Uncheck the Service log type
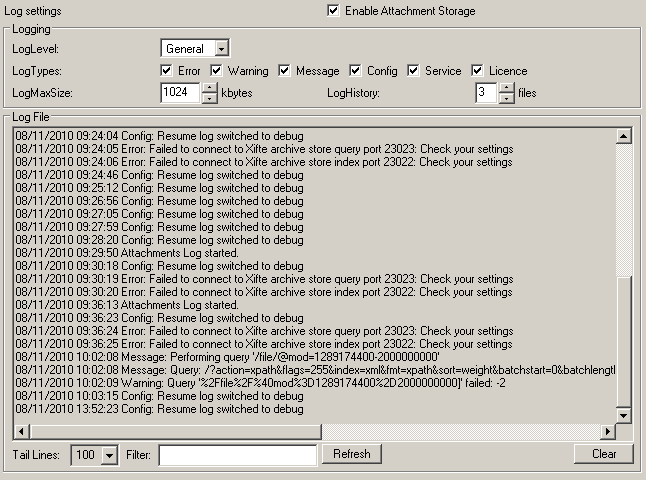646x480 pixels. (414, 71)
